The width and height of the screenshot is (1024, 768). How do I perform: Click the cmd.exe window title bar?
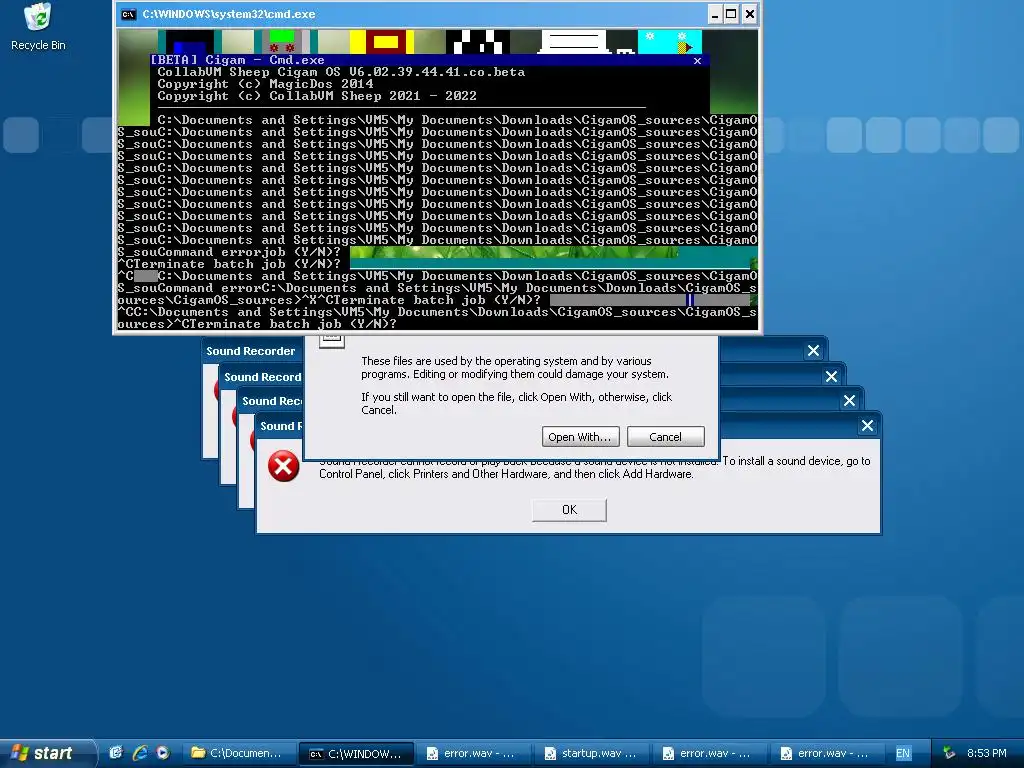tap(437, 14)
